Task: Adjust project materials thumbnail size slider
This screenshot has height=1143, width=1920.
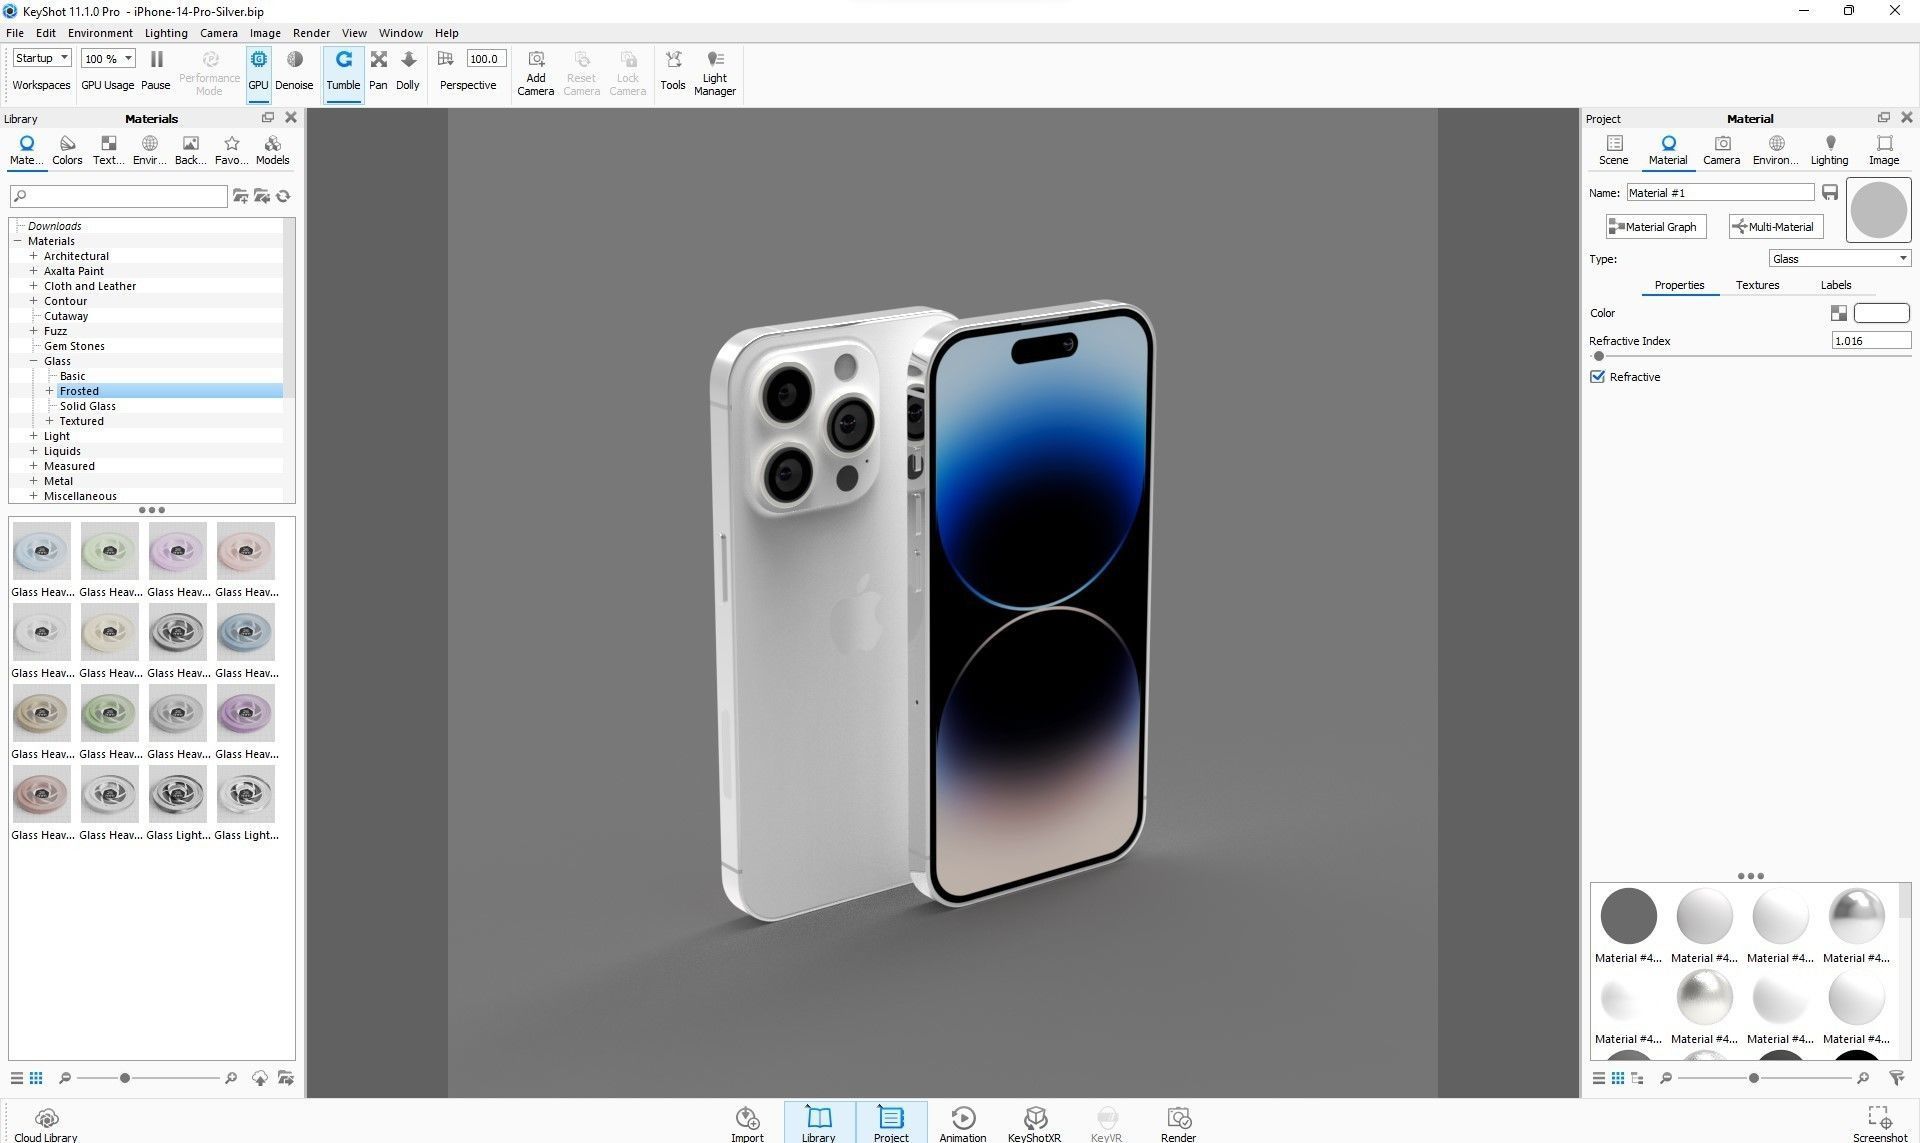Action: pos(1753,1078)
